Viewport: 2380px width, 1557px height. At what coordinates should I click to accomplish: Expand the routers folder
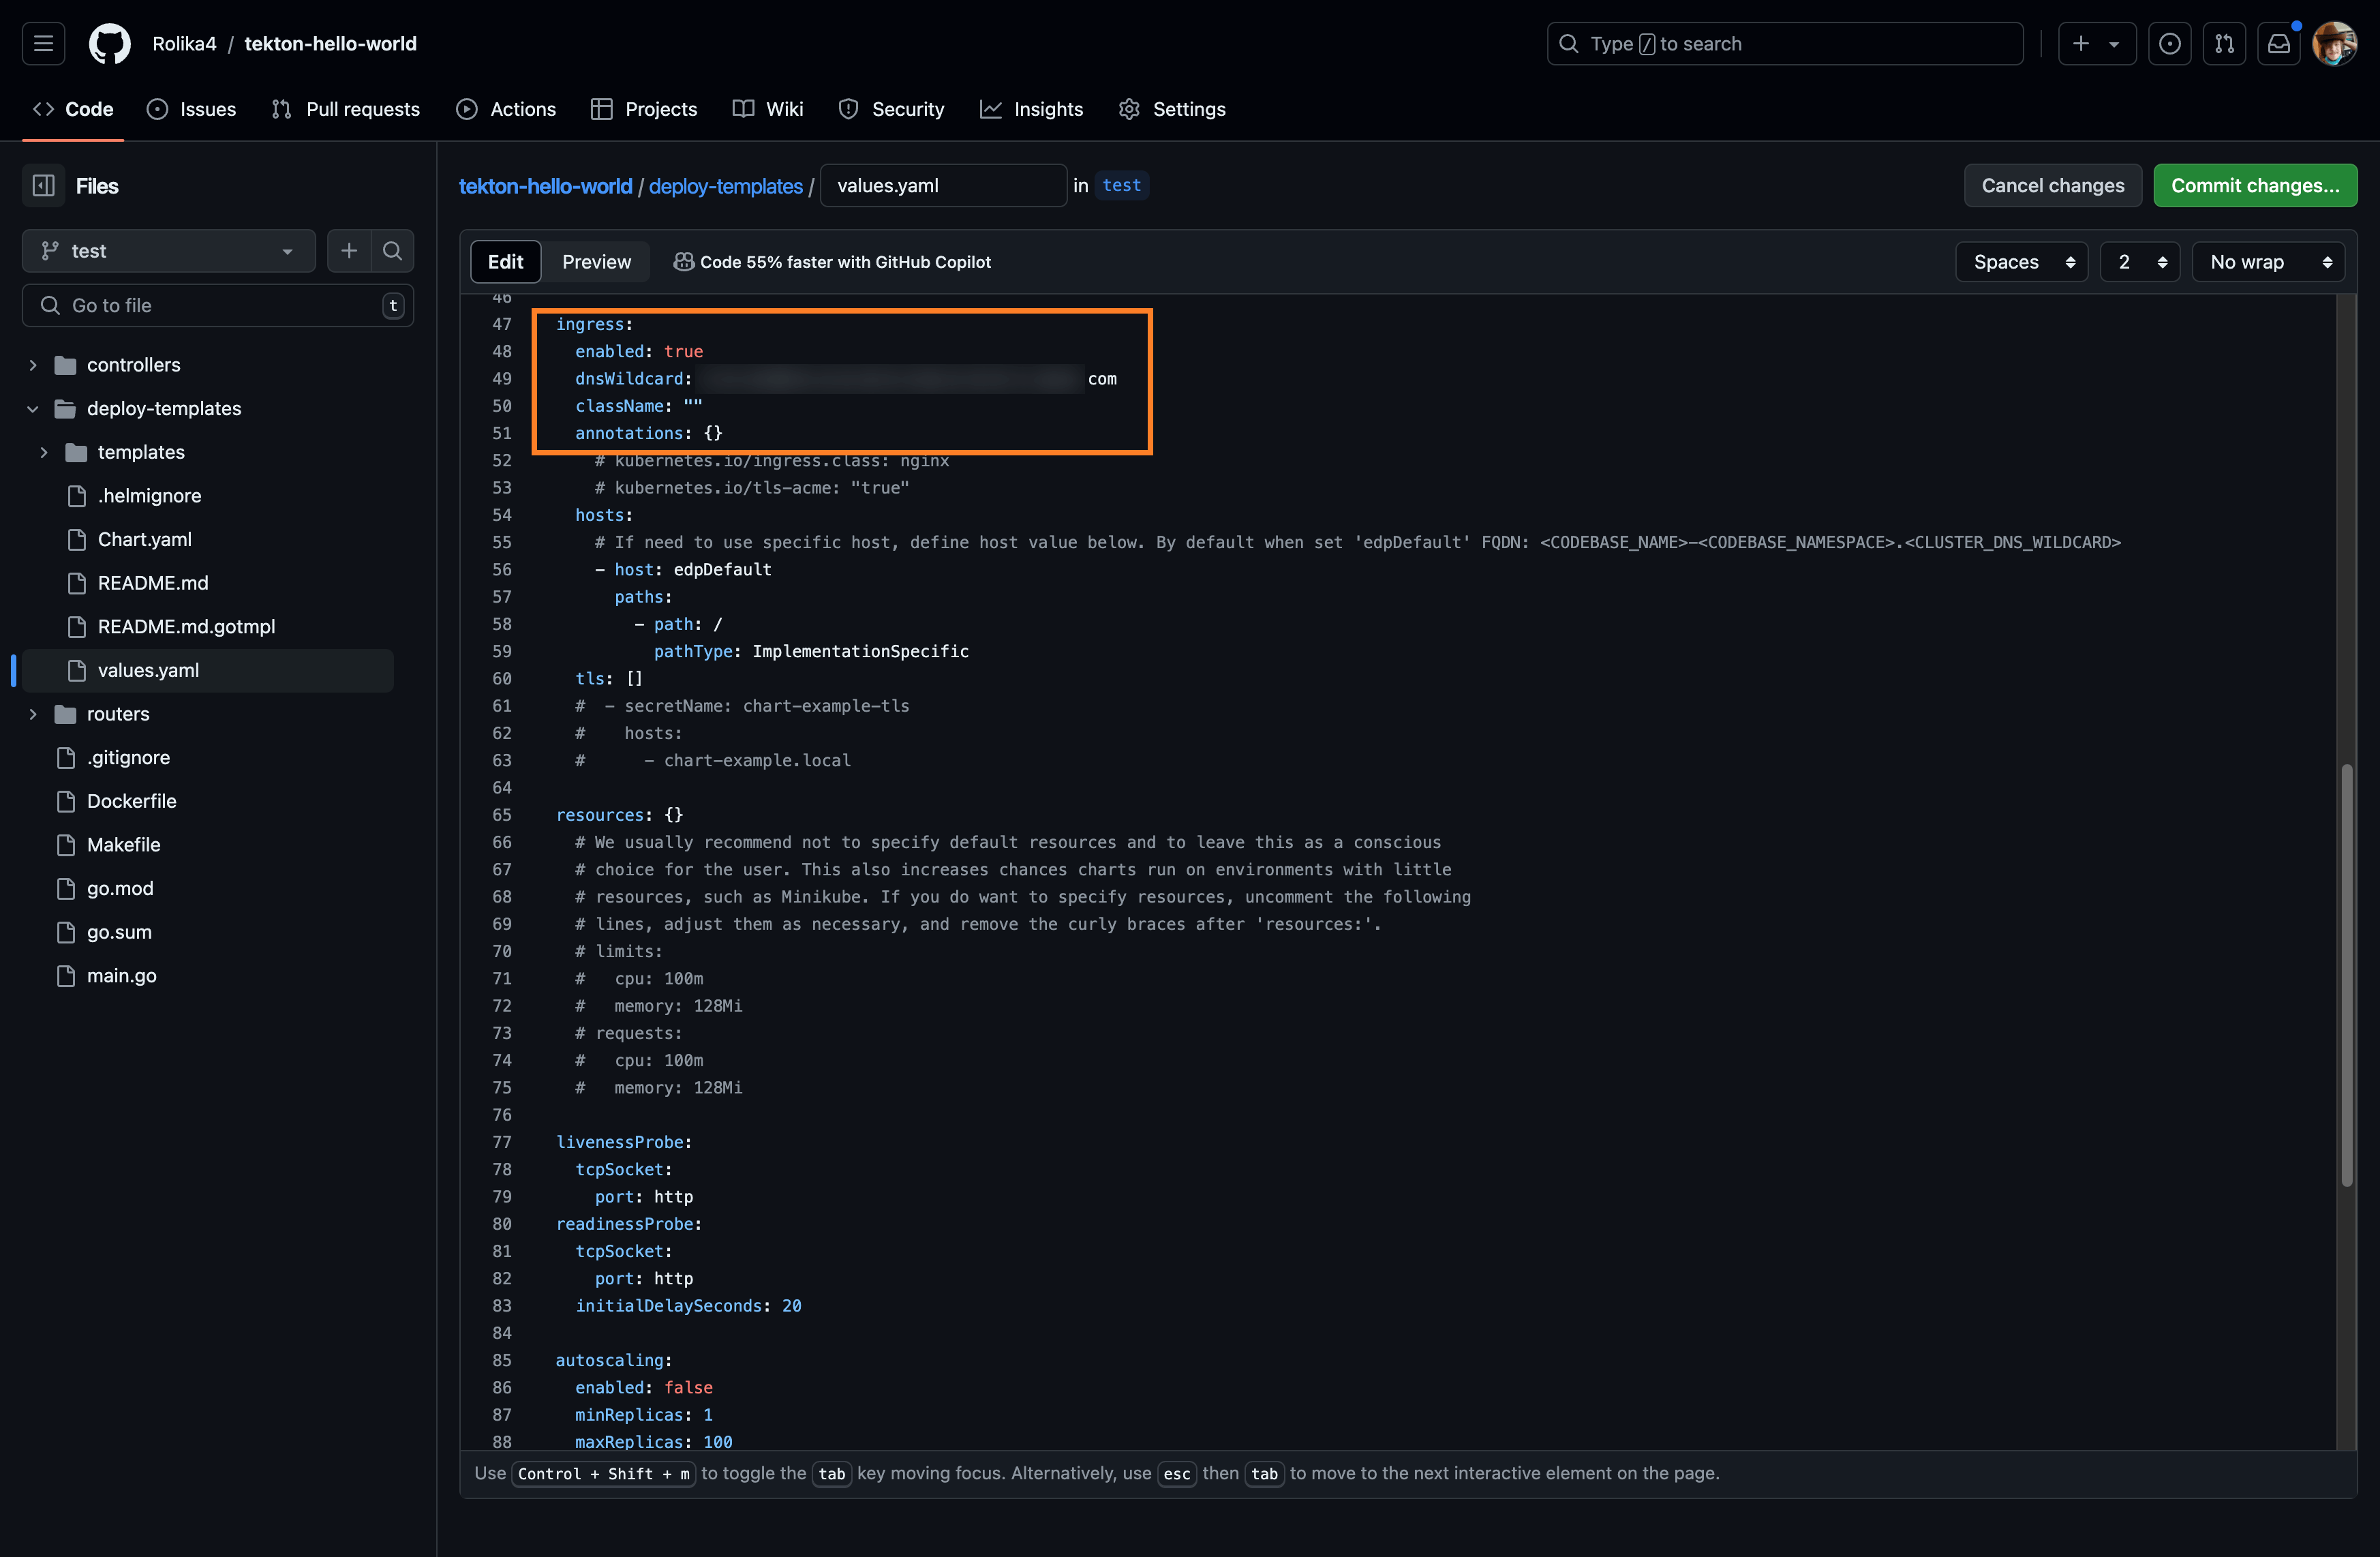coord(33,713)
